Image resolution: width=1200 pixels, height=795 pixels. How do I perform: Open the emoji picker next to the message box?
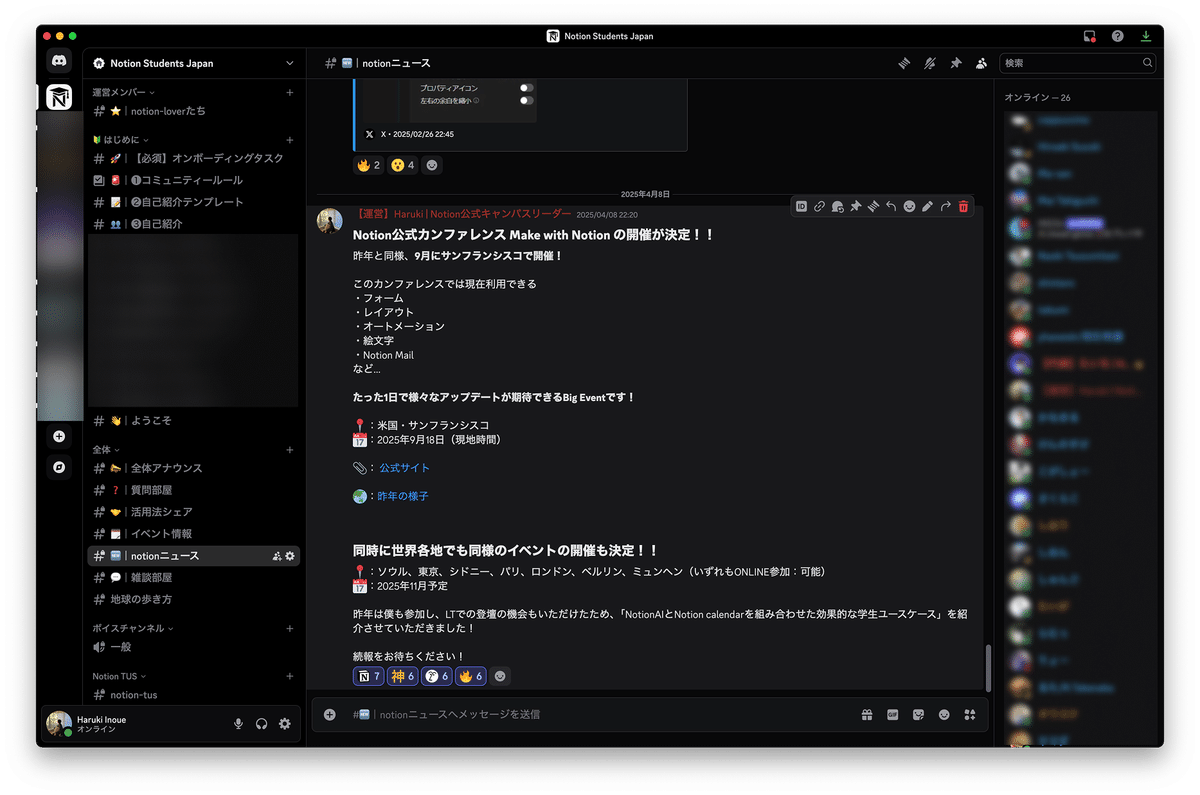pos(944,714)
